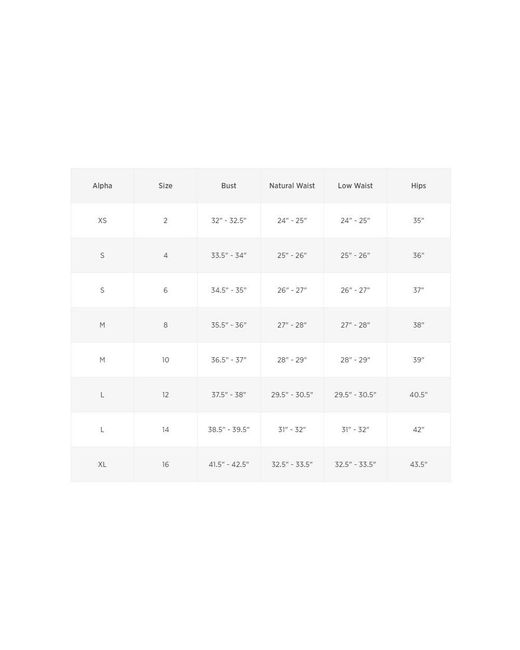Click the size 16 cell
The width and height of the screenshot is (520, 650).
click(165, 464)
